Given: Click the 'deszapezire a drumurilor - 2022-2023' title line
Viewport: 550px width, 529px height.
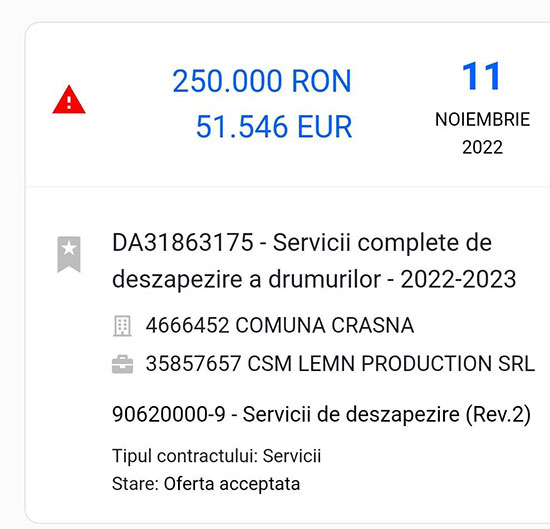Looking at the screenshot, I should point(314,279).
